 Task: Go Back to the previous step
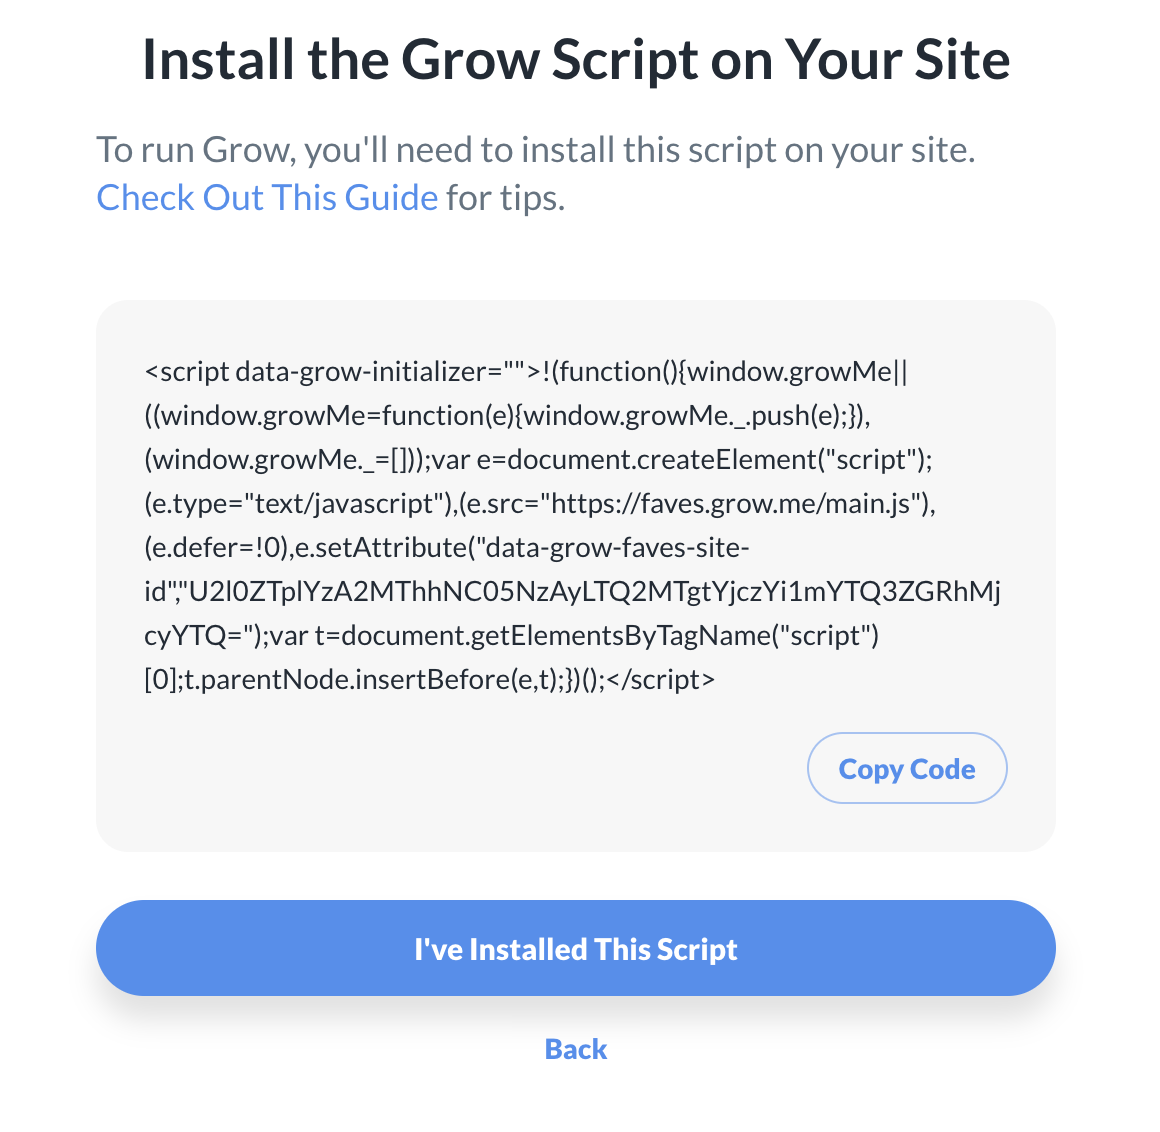pos(576,1049)
